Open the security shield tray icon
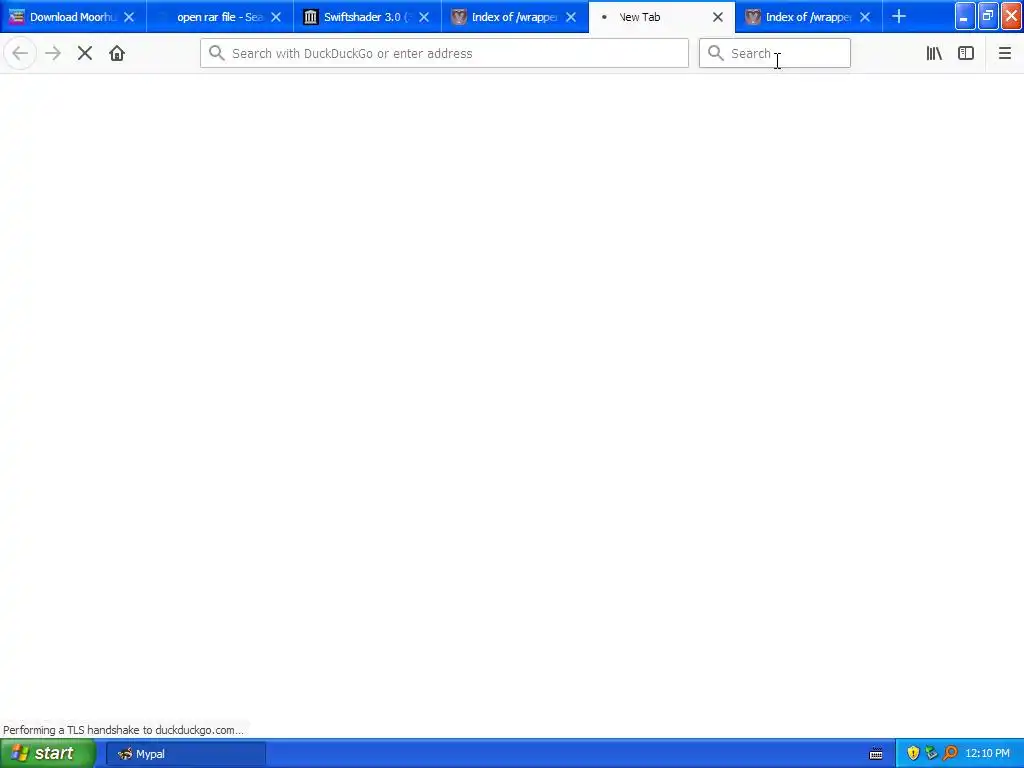This screenshot has width=1024, height=768. (x=913, y=754)
